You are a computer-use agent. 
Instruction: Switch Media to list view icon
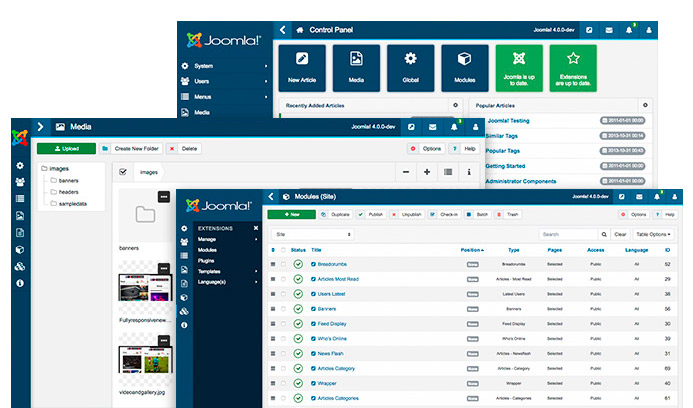pyautogui.click(x=448, y=172)
